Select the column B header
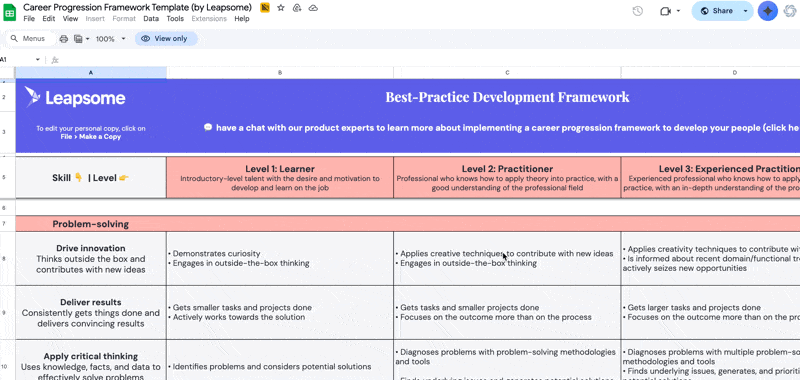The height and width of the screenshot is (380, 800). [x=280, y=73]
